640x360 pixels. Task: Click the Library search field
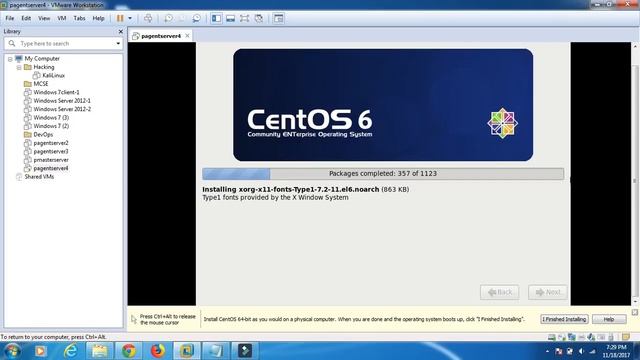63,43
